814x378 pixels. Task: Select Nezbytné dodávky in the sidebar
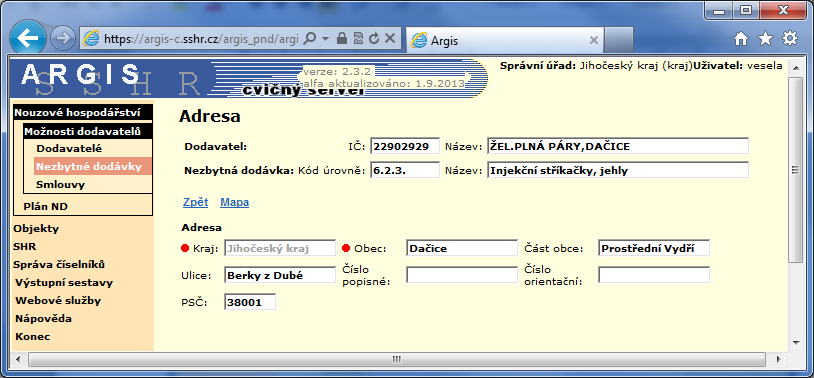[x=93, y=167]
